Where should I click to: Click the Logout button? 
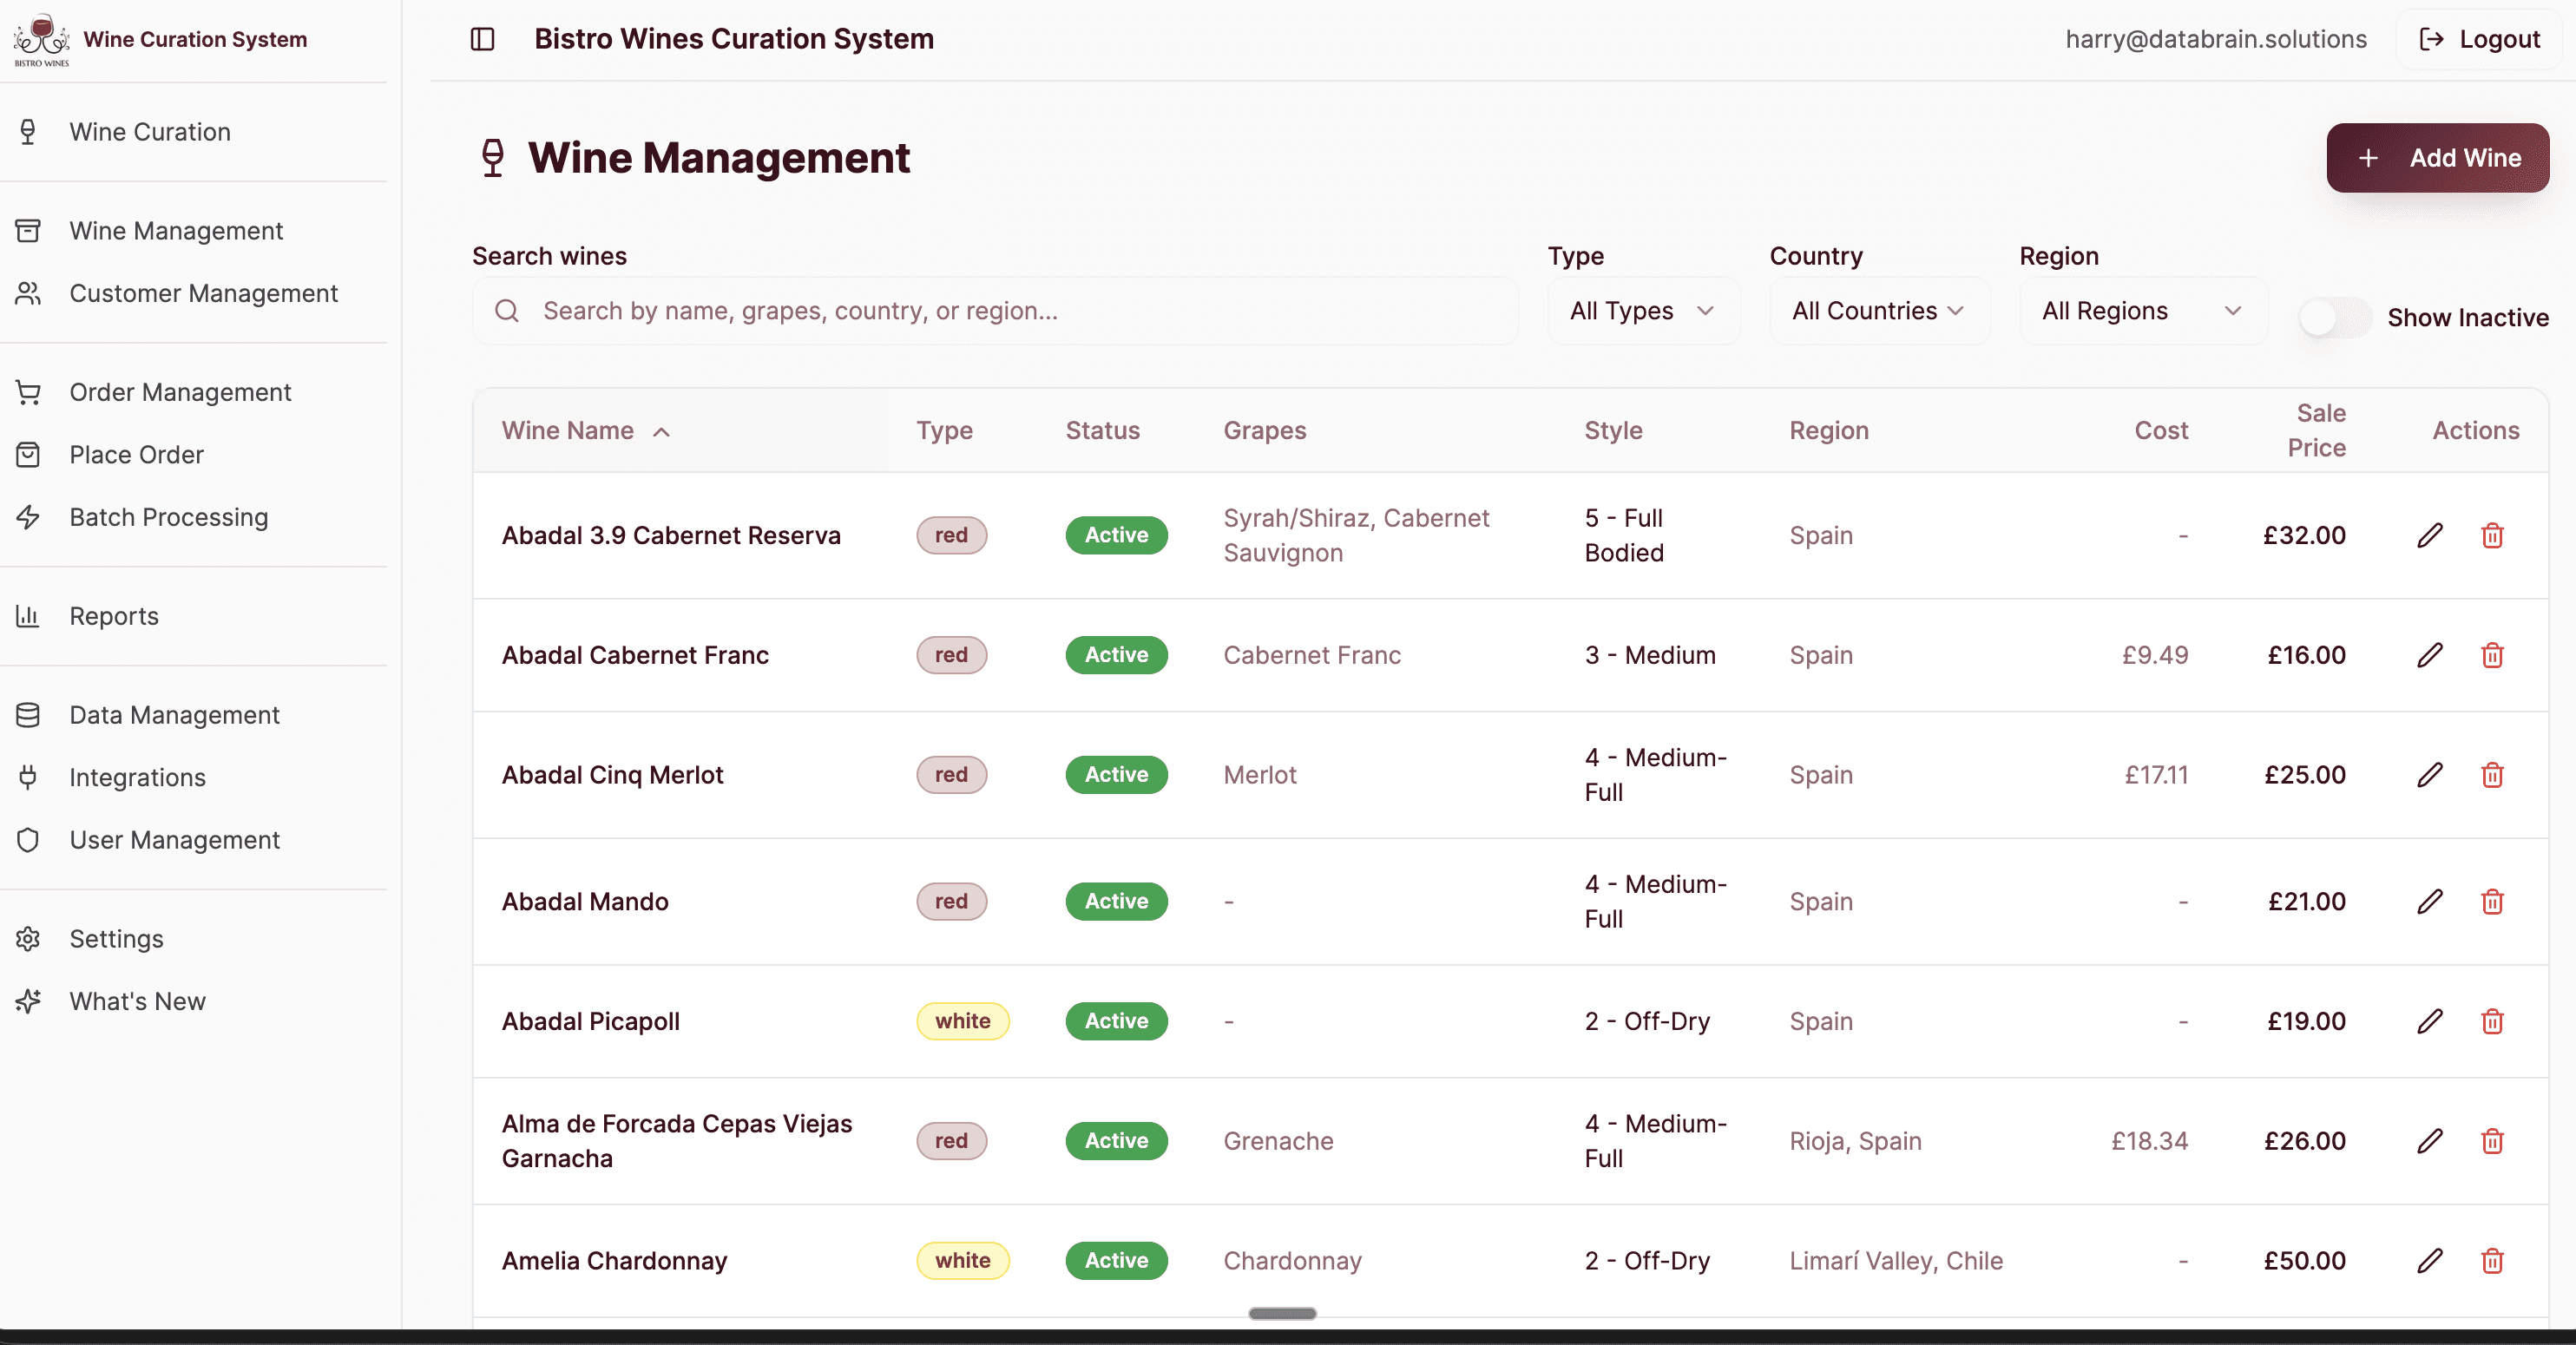[2479, 39]
